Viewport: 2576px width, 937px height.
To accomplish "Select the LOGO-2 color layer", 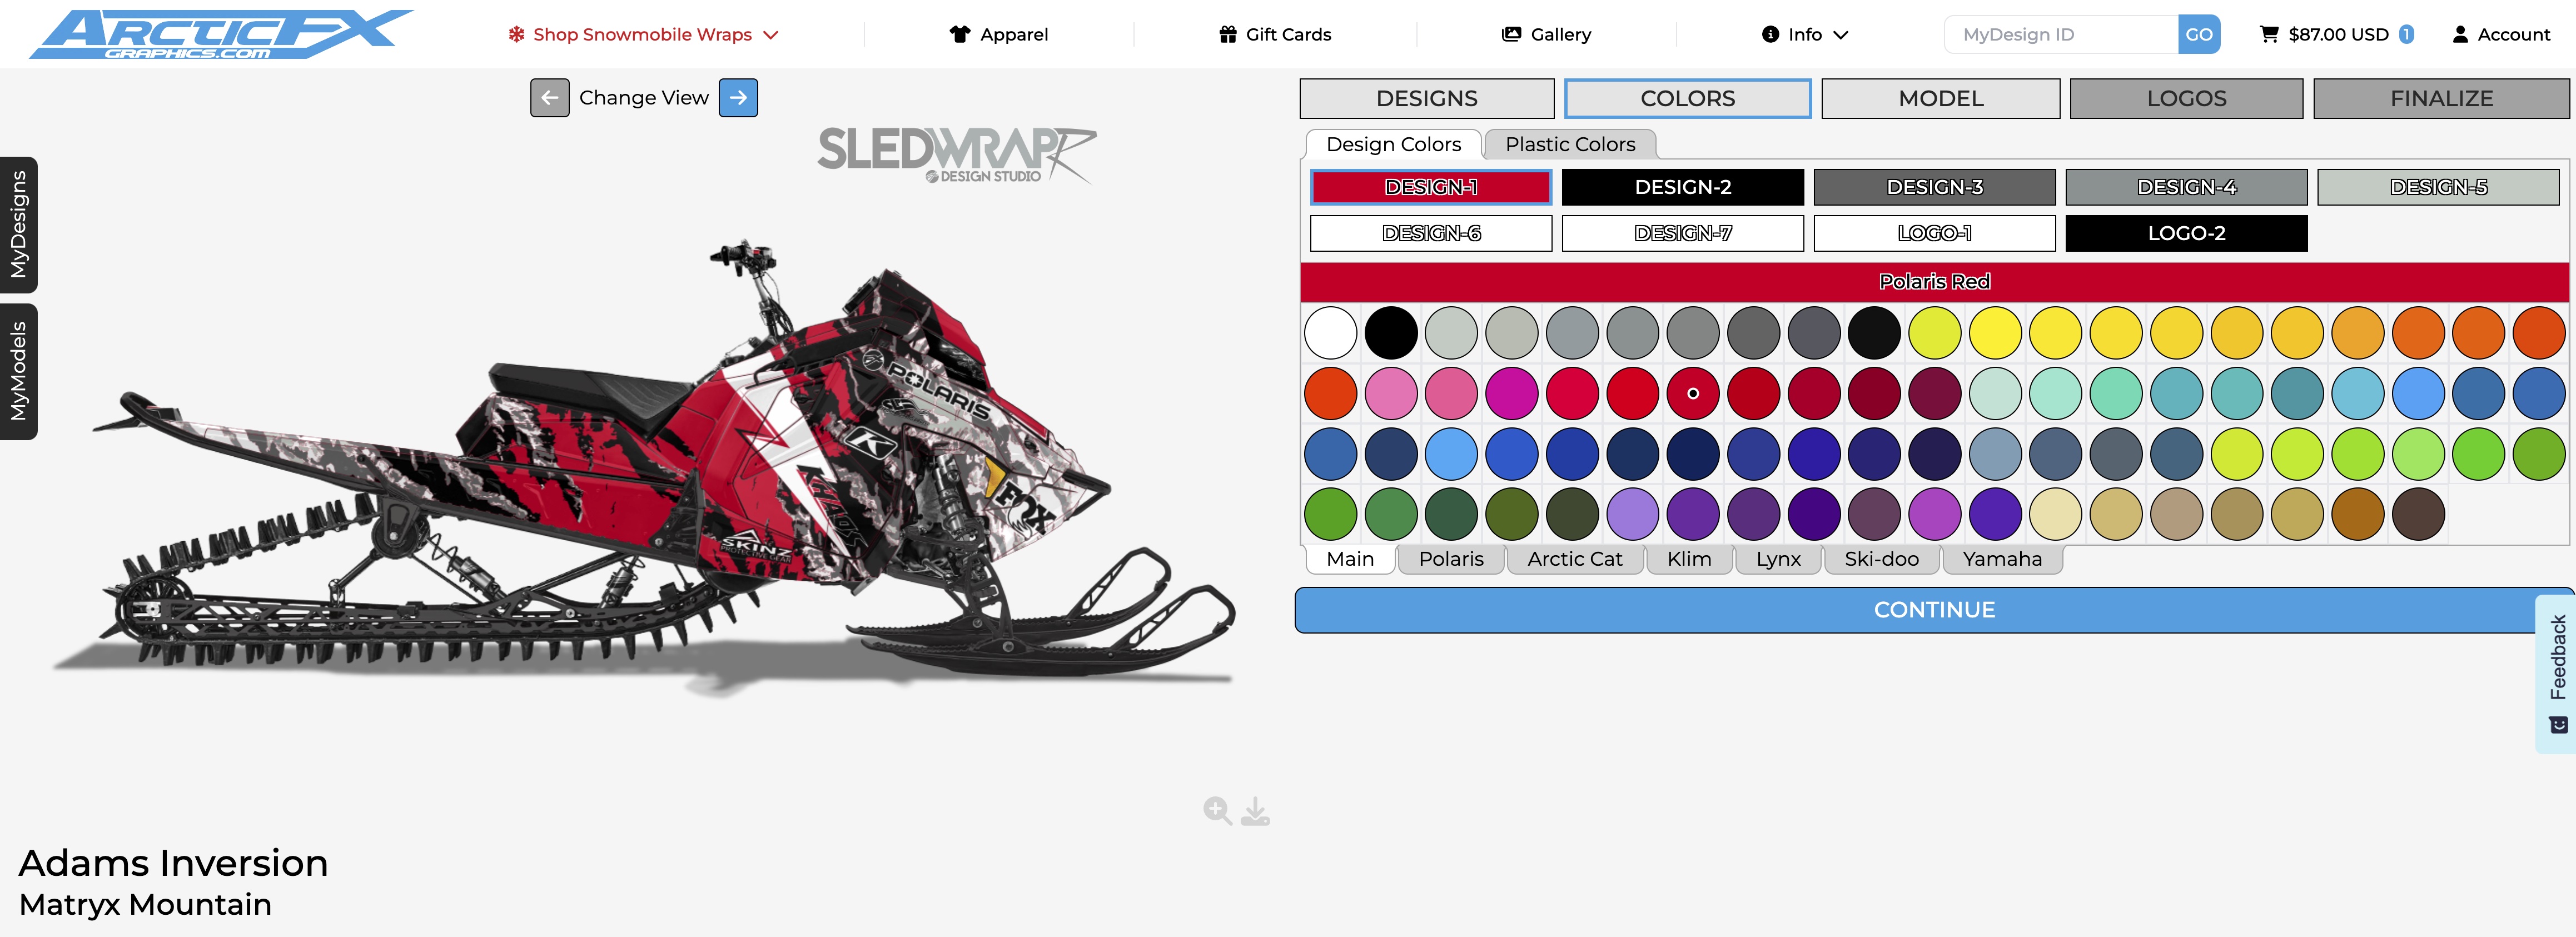I will click(2186, 233).
